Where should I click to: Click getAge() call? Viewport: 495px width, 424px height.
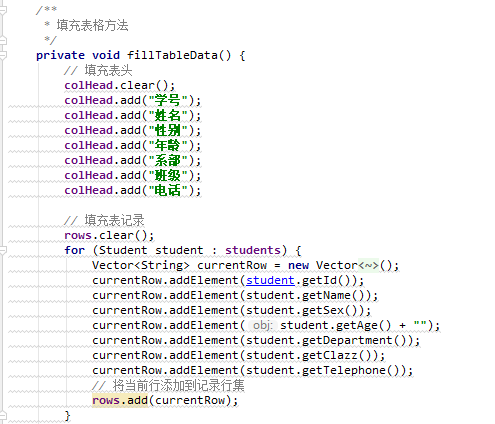click(363, 325)
